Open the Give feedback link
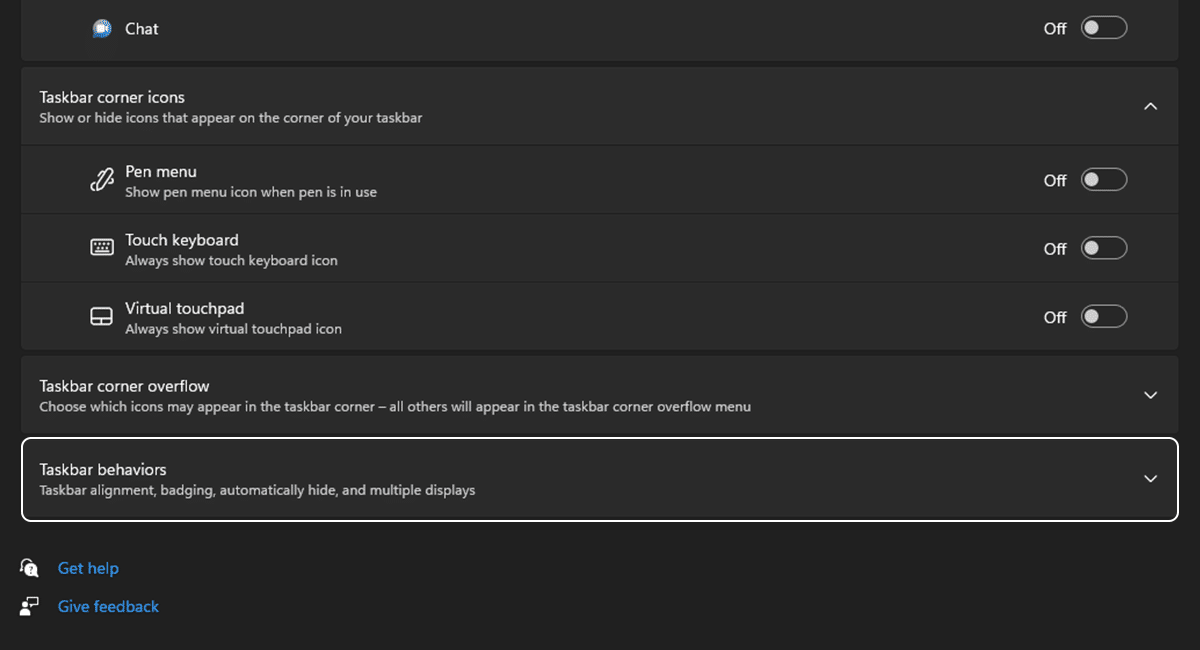The image size is (1200, 650). [x=108, y=606]
